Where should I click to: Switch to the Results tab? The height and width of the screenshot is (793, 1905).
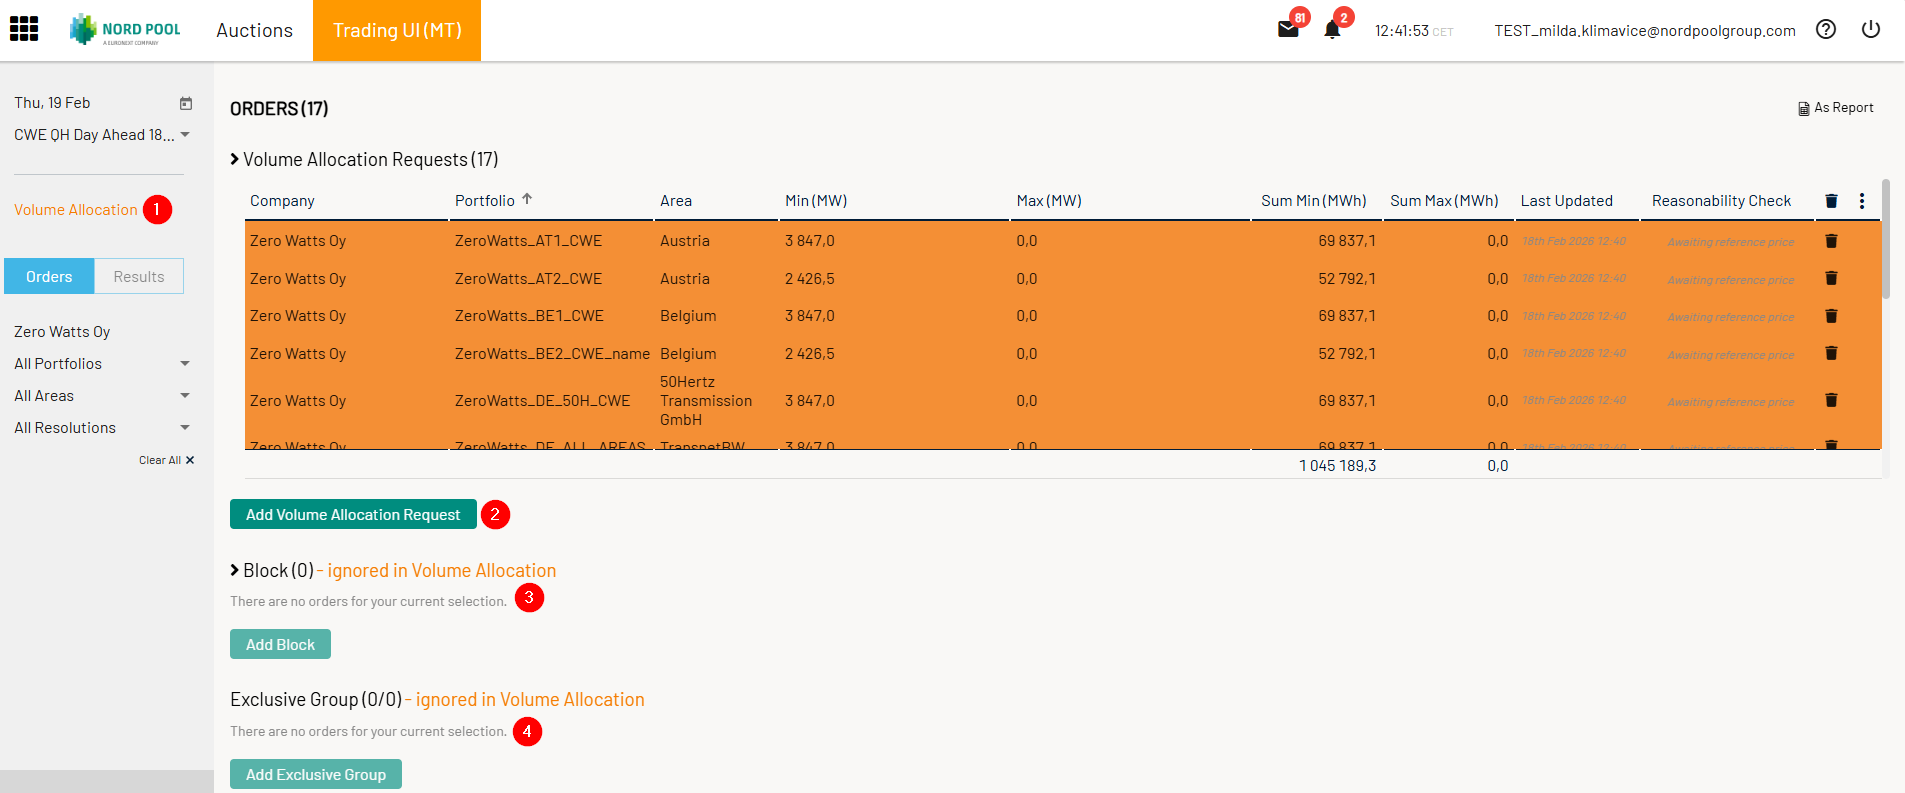[139, 277]
